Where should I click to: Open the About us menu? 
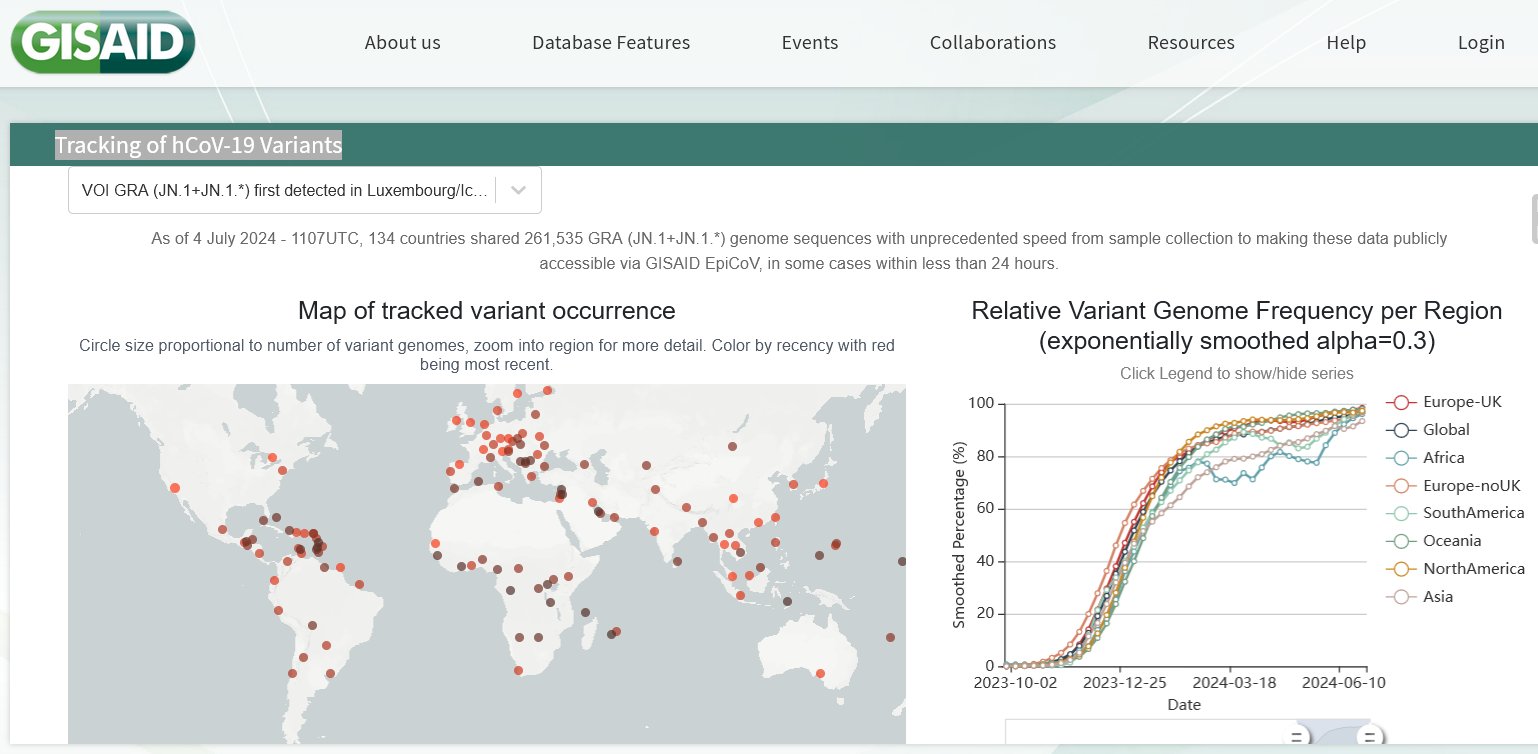point(402,43)
